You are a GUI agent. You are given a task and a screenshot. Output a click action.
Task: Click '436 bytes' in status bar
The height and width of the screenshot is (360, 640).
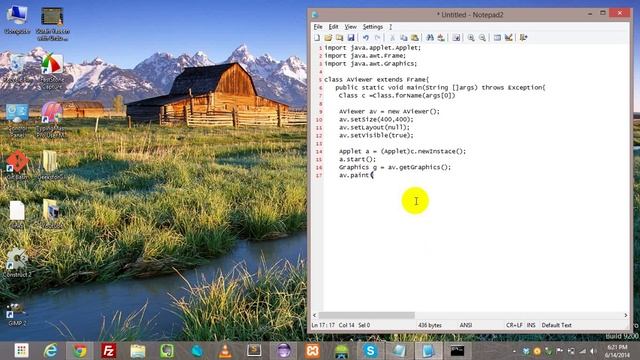[x=430, y=325]
